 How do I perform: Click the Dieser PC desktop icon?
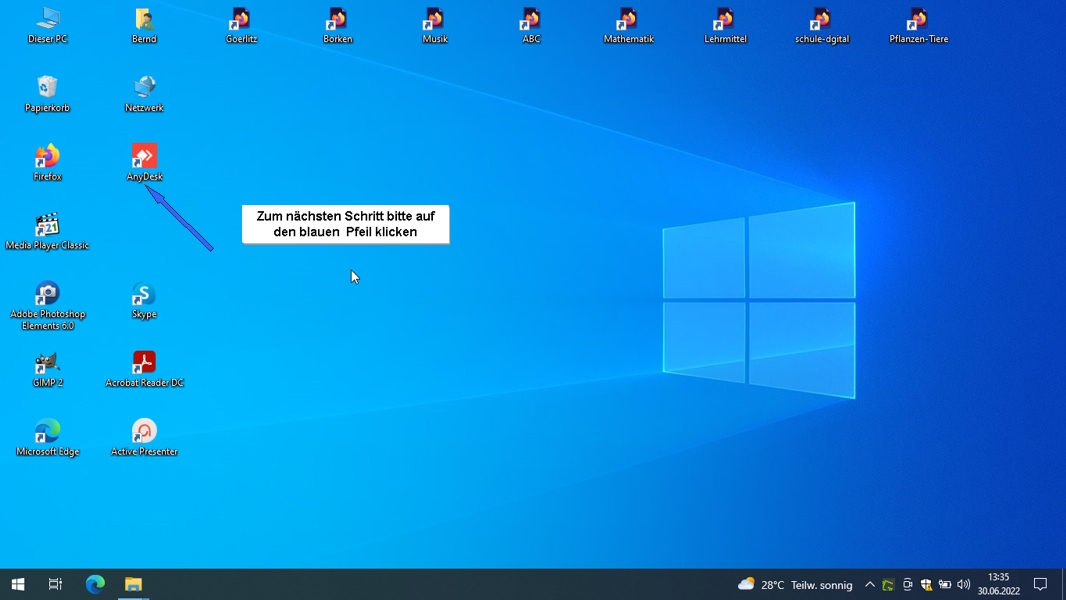(47, 20)
